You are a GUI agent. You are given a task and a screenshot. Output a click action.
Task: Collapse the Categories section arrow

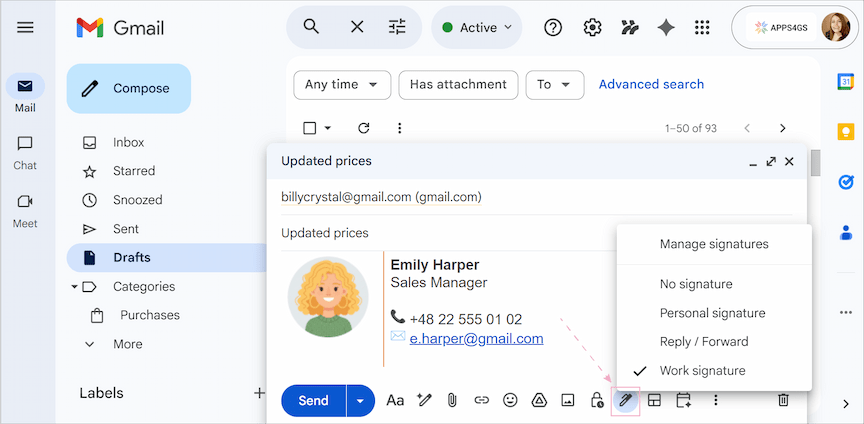pos(73,287)
